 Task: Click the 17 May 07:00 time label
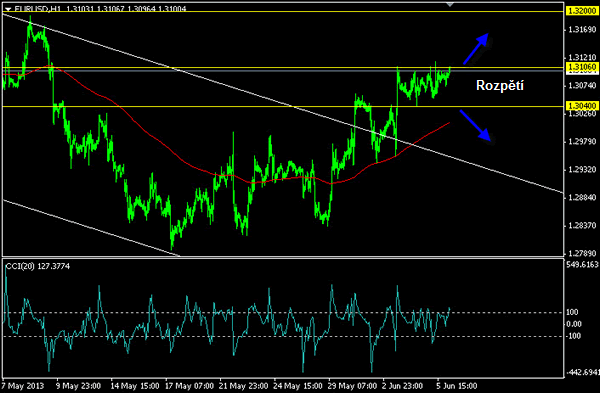(x=189, y=386)
